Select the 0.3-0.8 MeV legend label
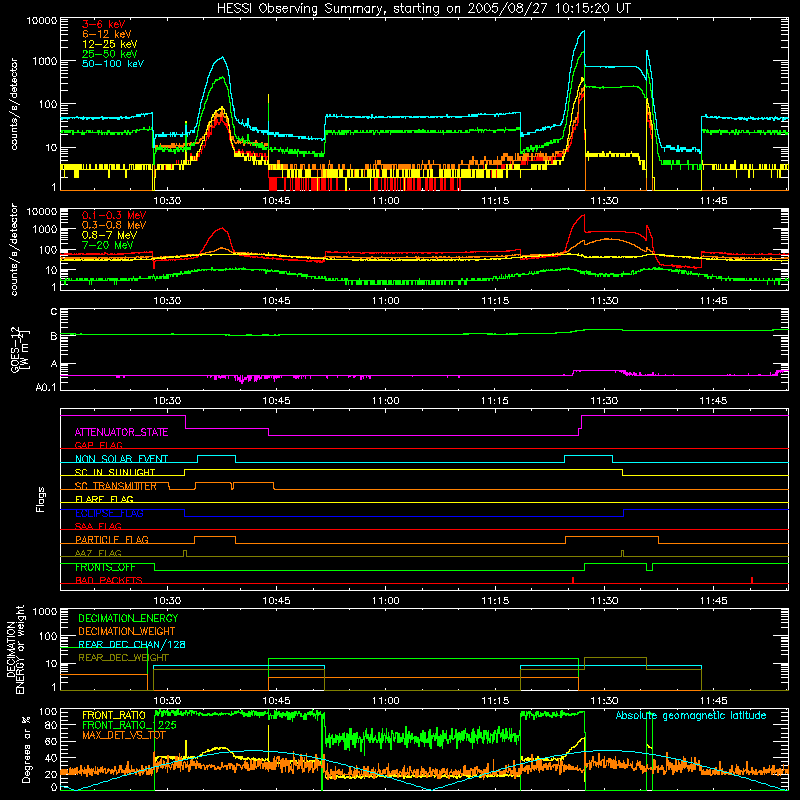The width and height of the screenshot is (800, 800). (x=114, y=225)
